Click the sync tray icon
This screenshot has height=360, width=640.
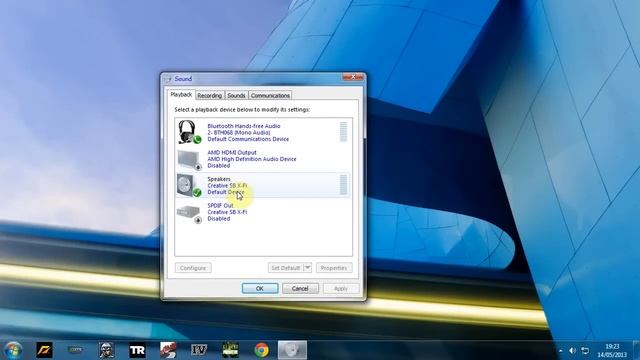(585, 351)
